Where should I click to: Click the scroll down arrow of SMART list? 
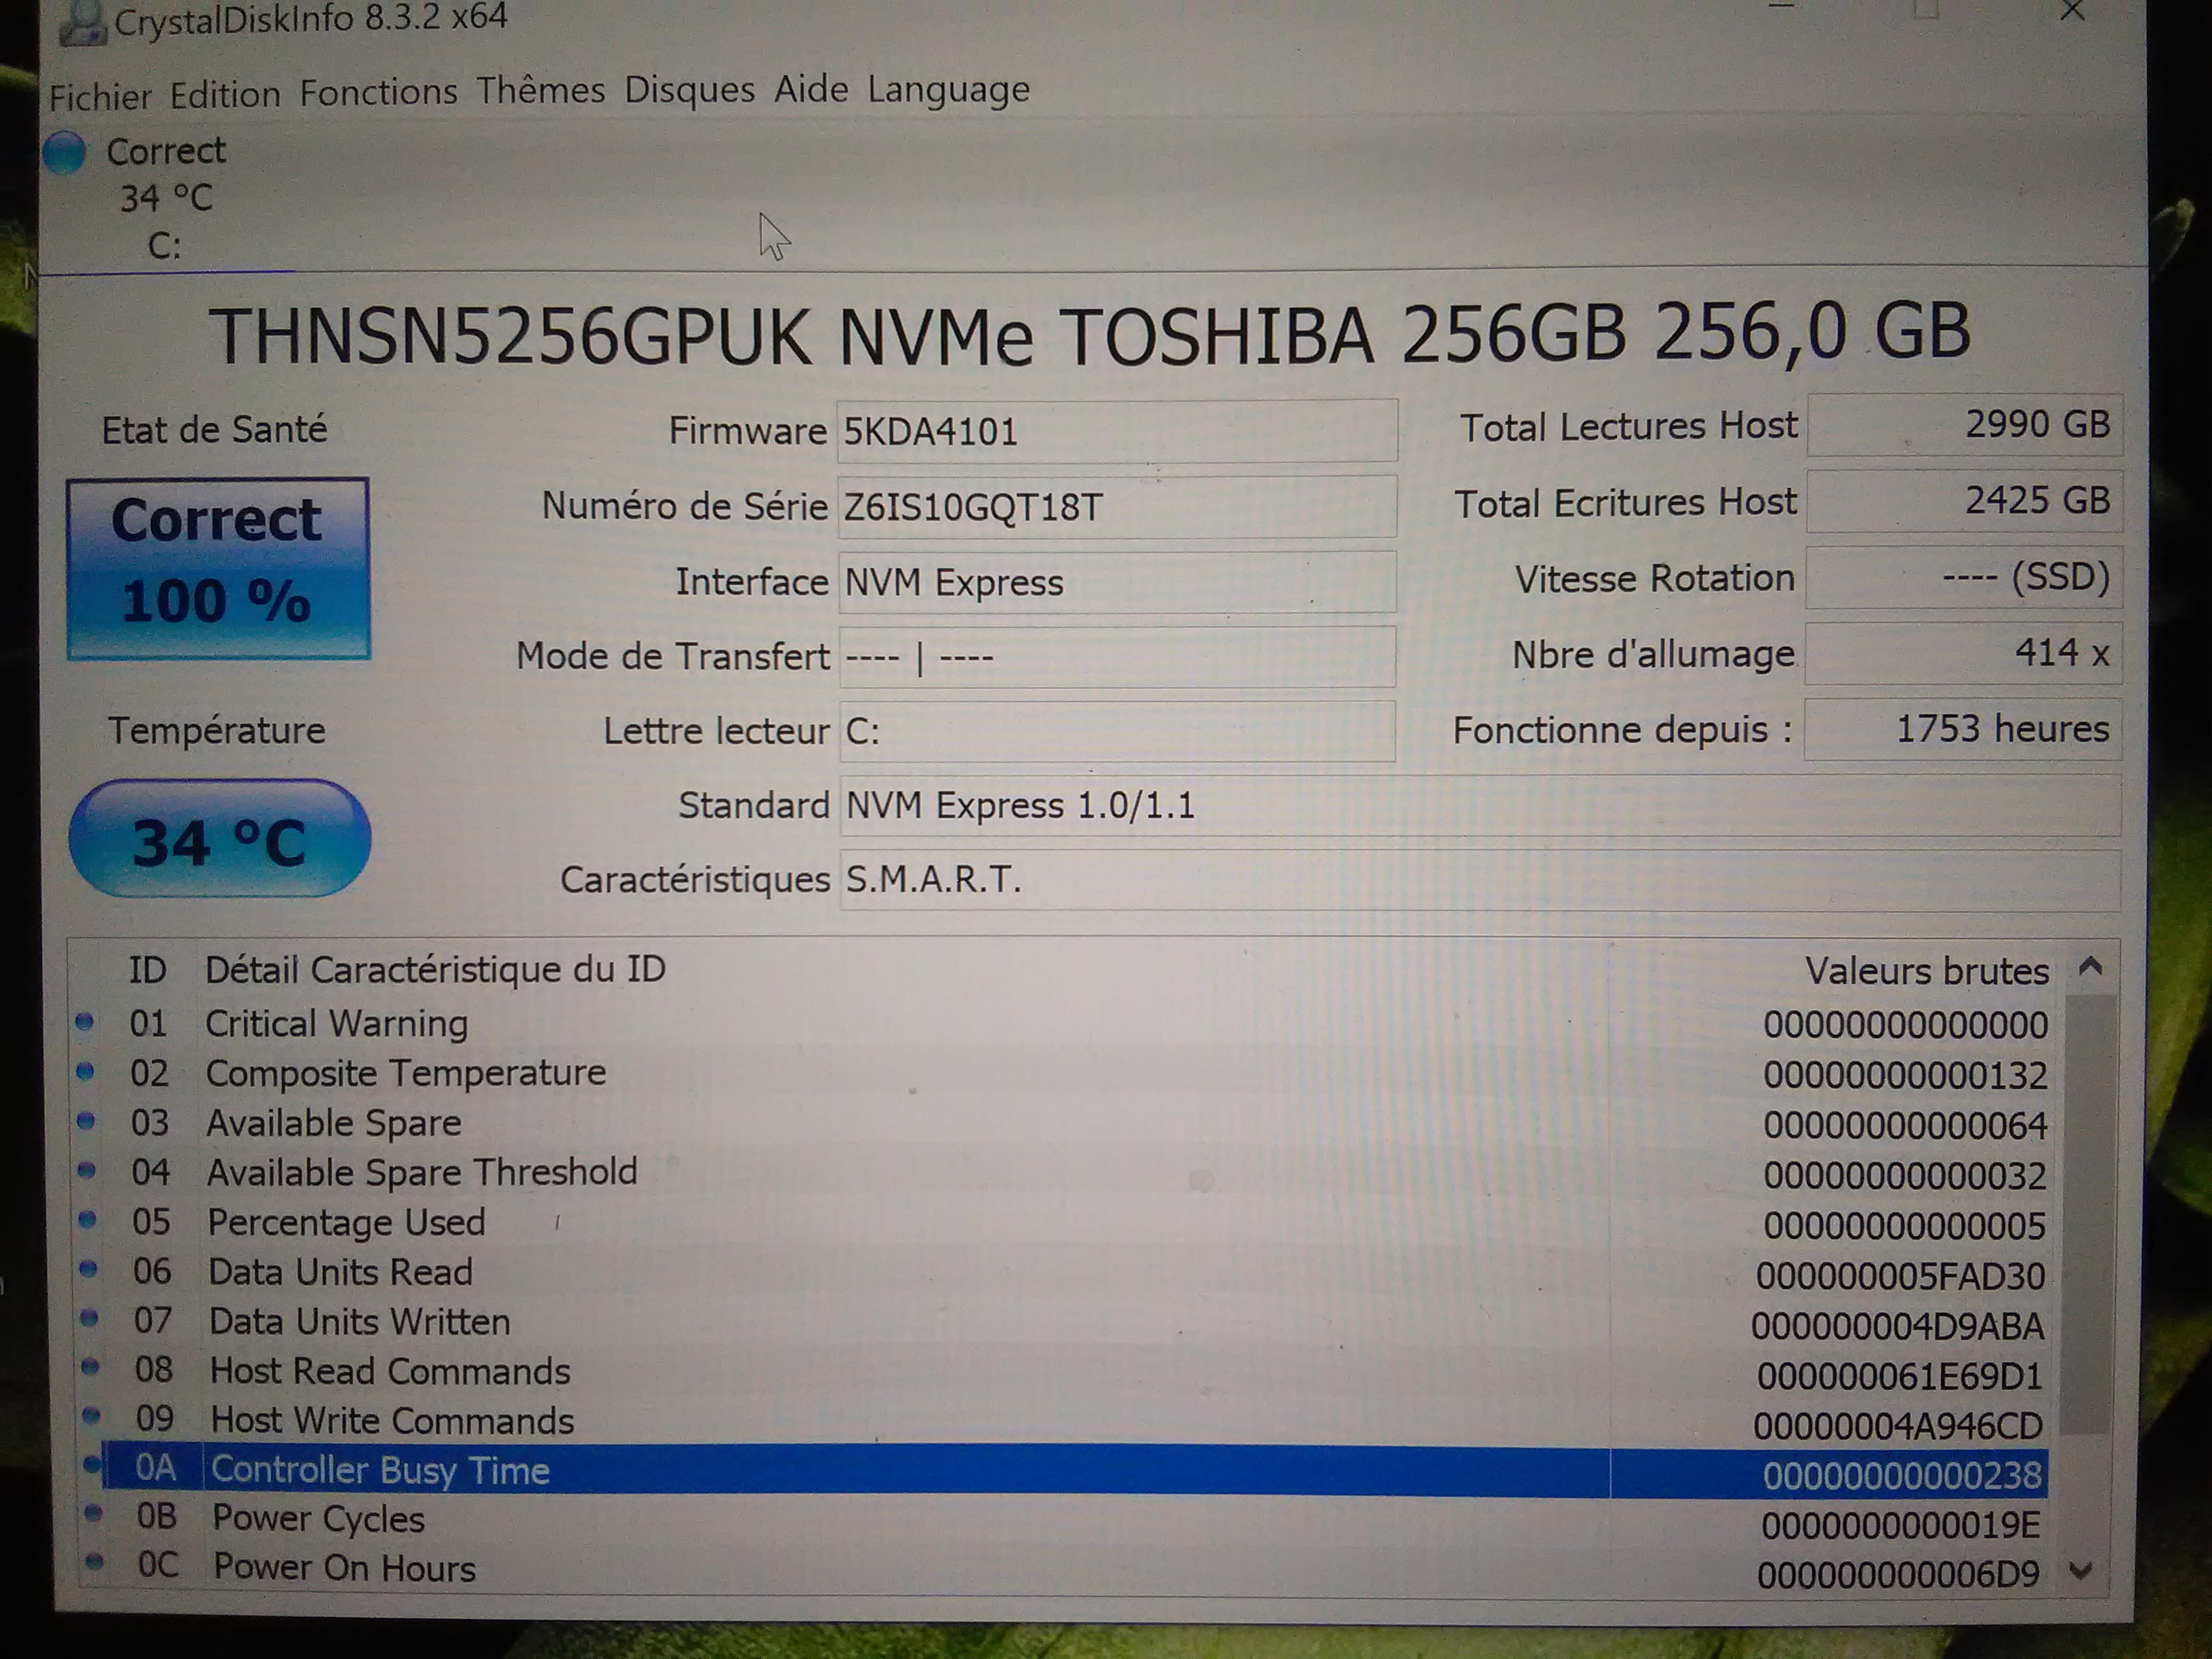(2081, 1570)
